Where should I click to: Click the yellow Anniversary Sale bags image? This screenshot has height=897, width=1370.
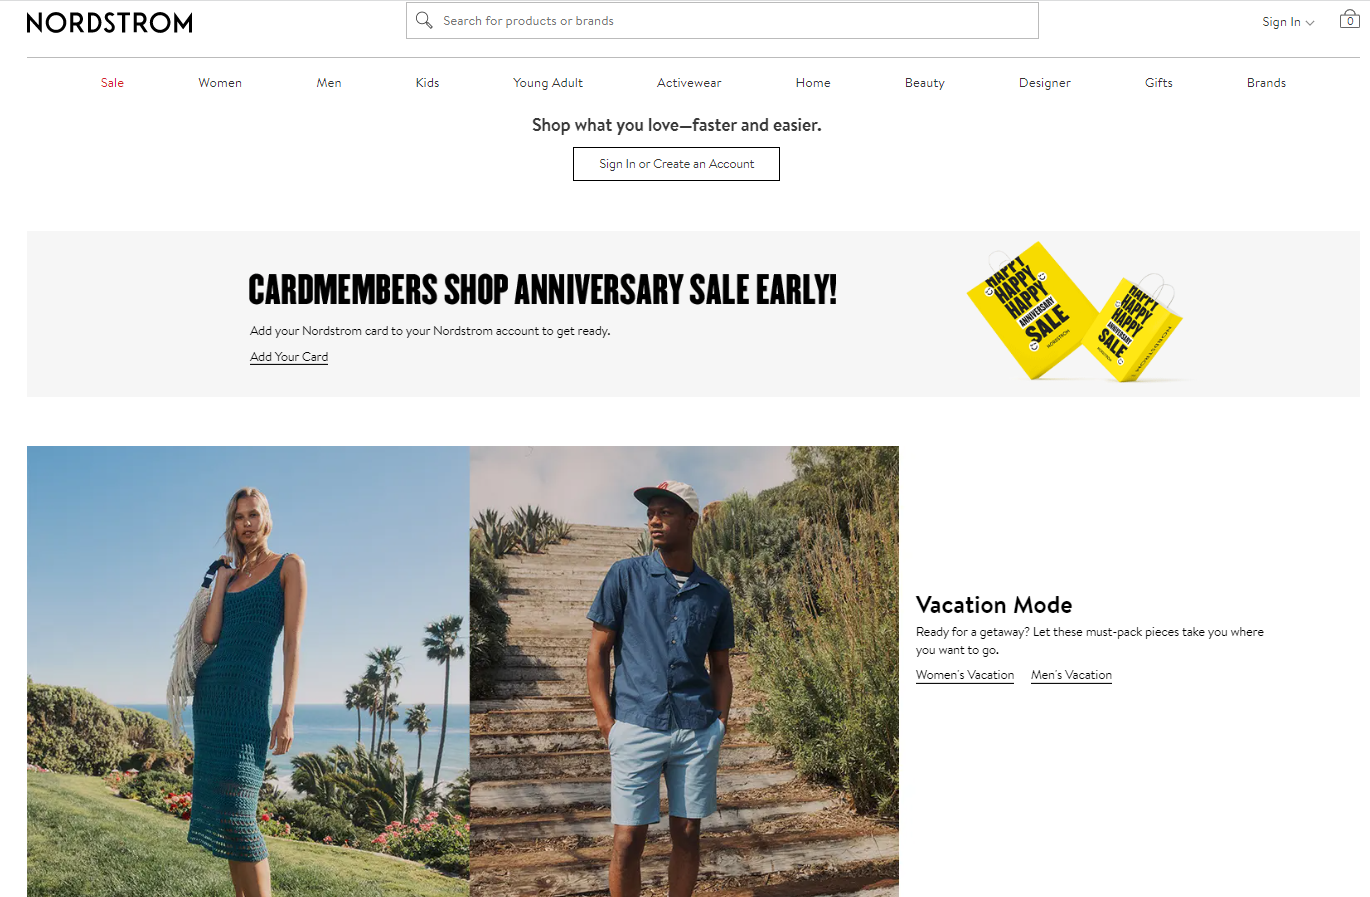pyautogui.click(x=1075, y=311)
